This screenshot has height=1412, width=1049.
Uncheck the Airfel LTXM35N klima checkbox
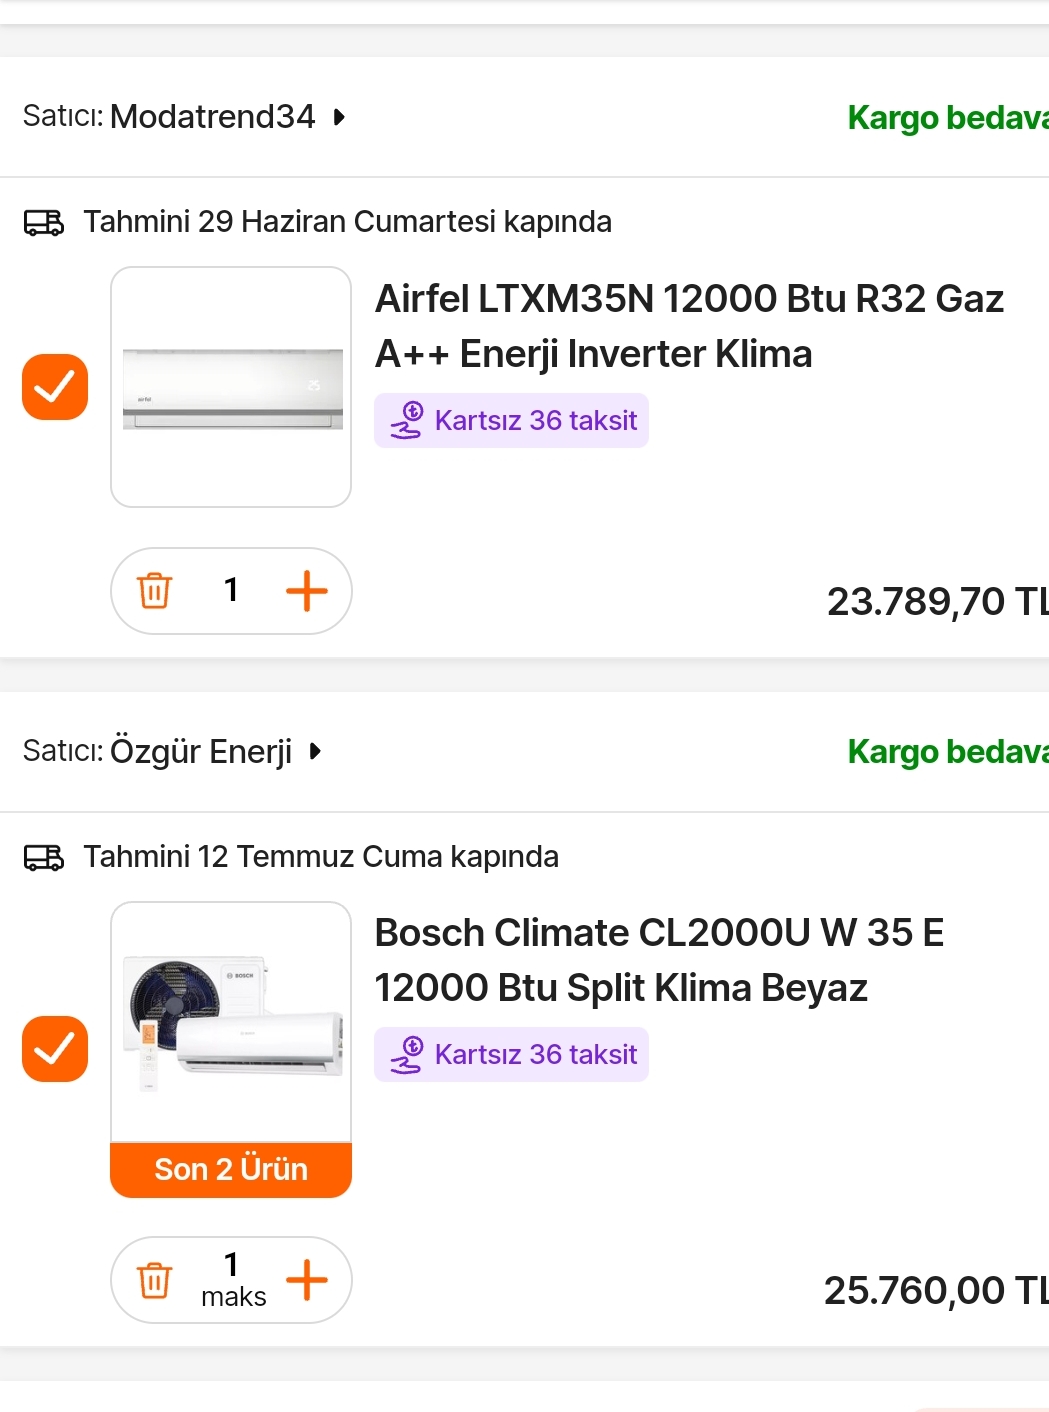55,387
